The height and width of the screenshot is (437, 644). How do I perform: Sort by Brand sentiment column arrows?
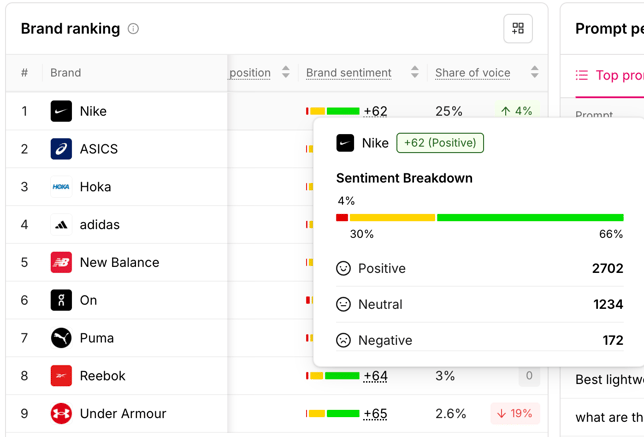pyautogui.click(x=415, y=72)
